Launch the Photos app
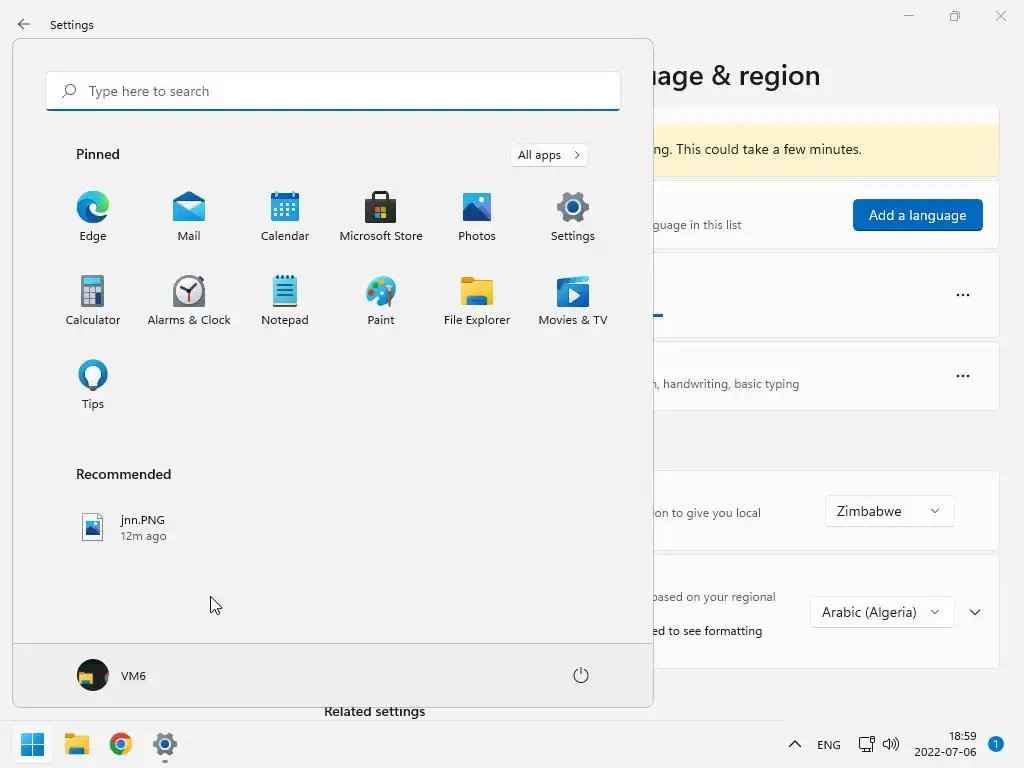Viewport: 1024px width, 768px height. tap(477, 216)
